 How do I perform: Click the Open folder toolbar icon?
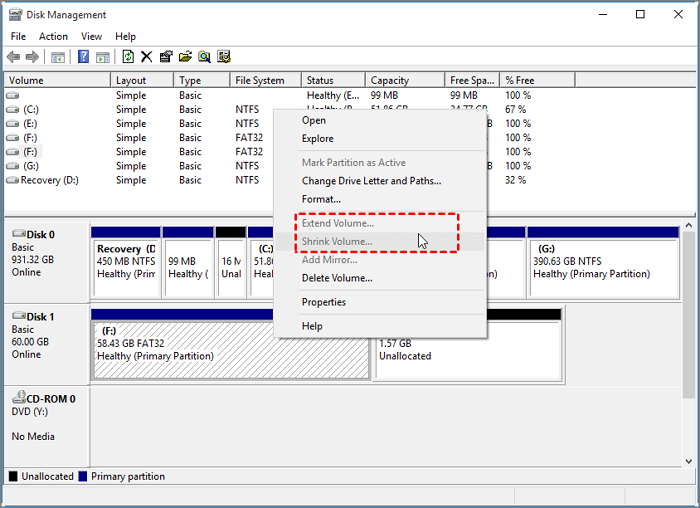coord(185,57)
